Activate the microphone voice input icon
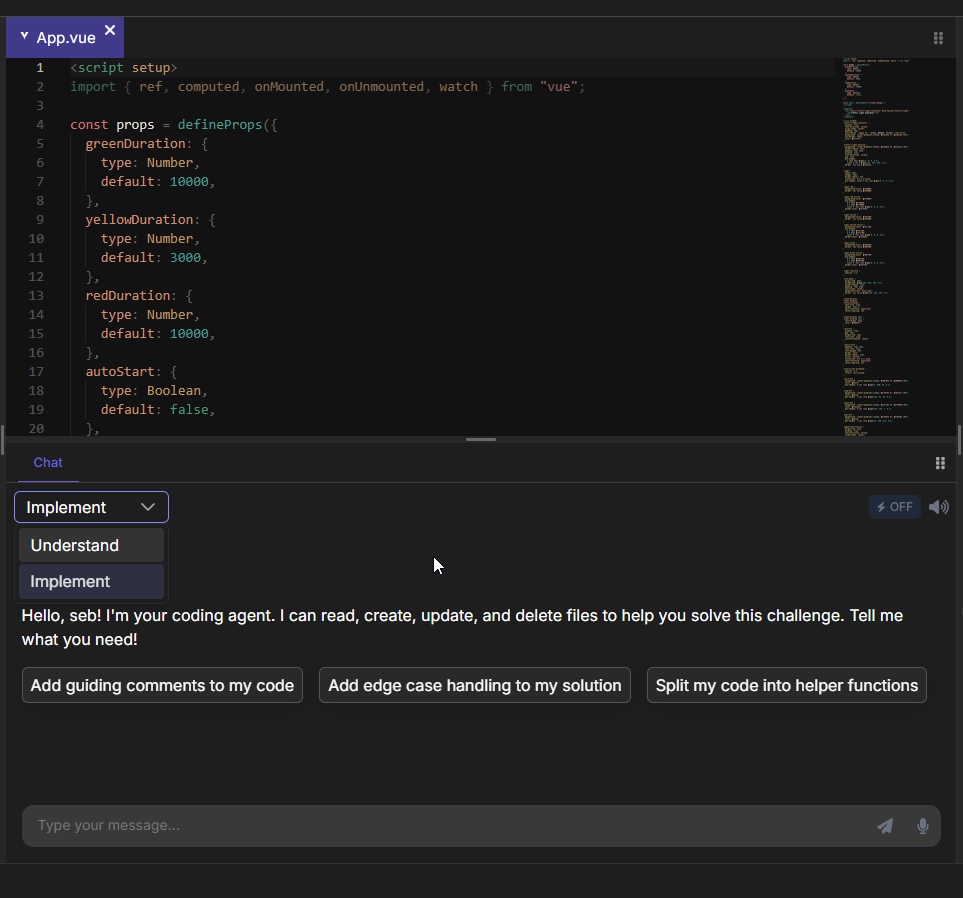Image resolution: width=963 pixels, height=898 pixels. pos(922,826)
